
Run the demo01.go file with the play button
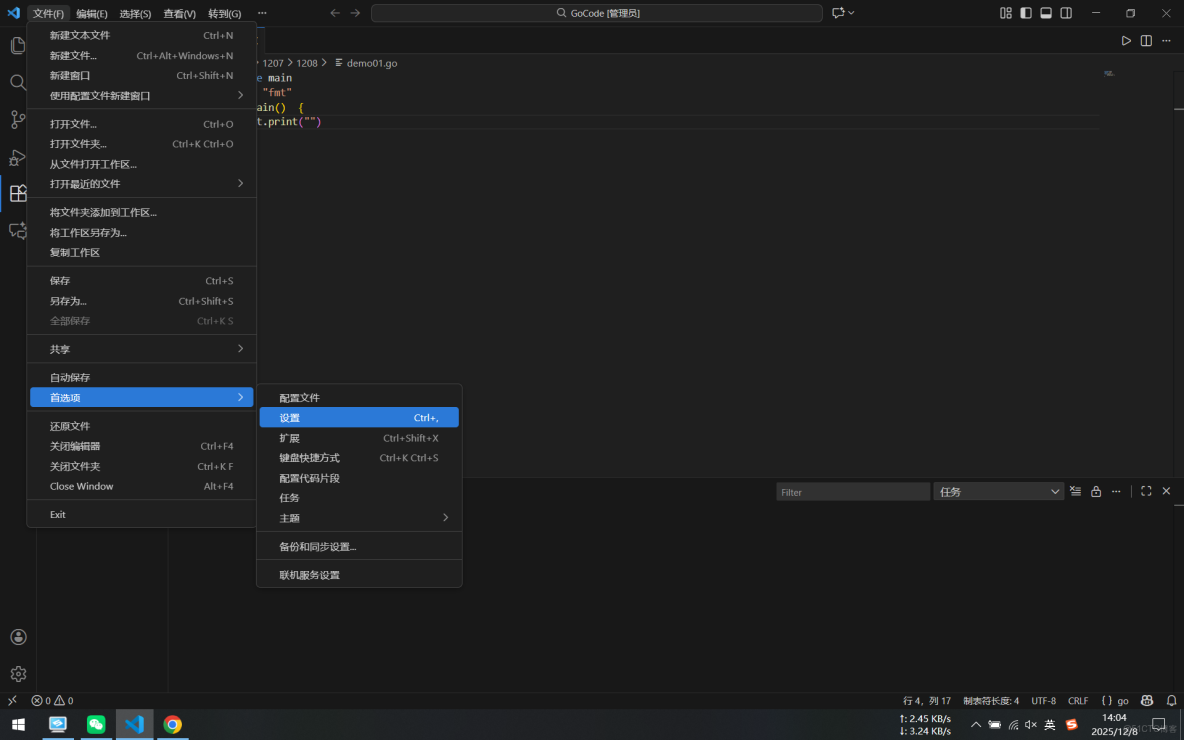[x=1126, y=40]
